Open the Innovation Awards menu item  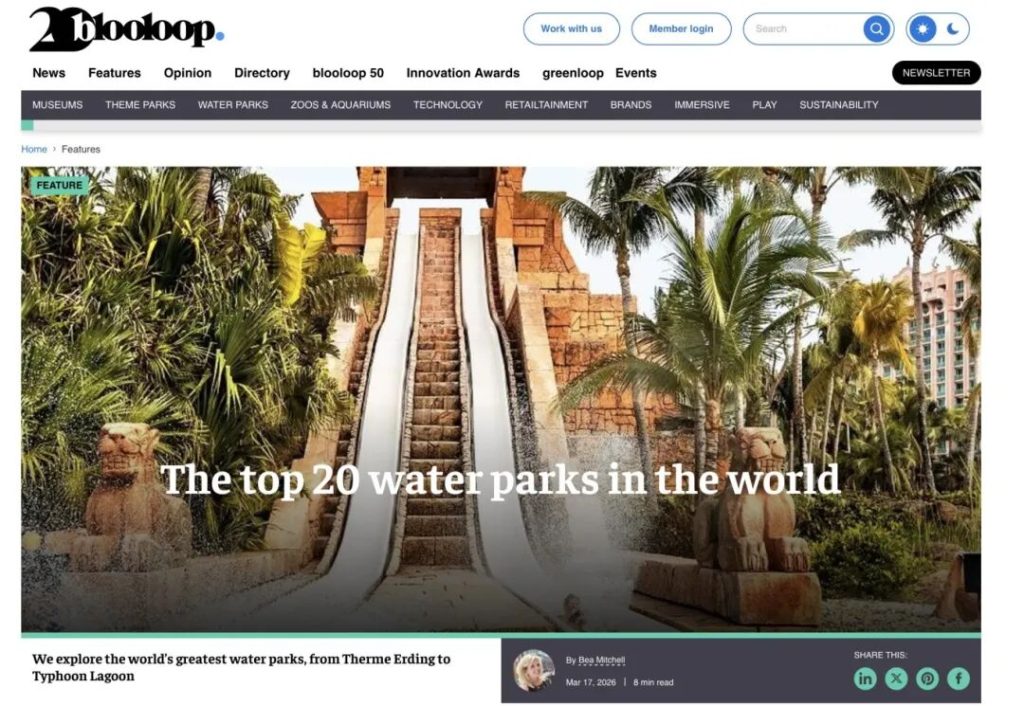(x=463, y=73)
